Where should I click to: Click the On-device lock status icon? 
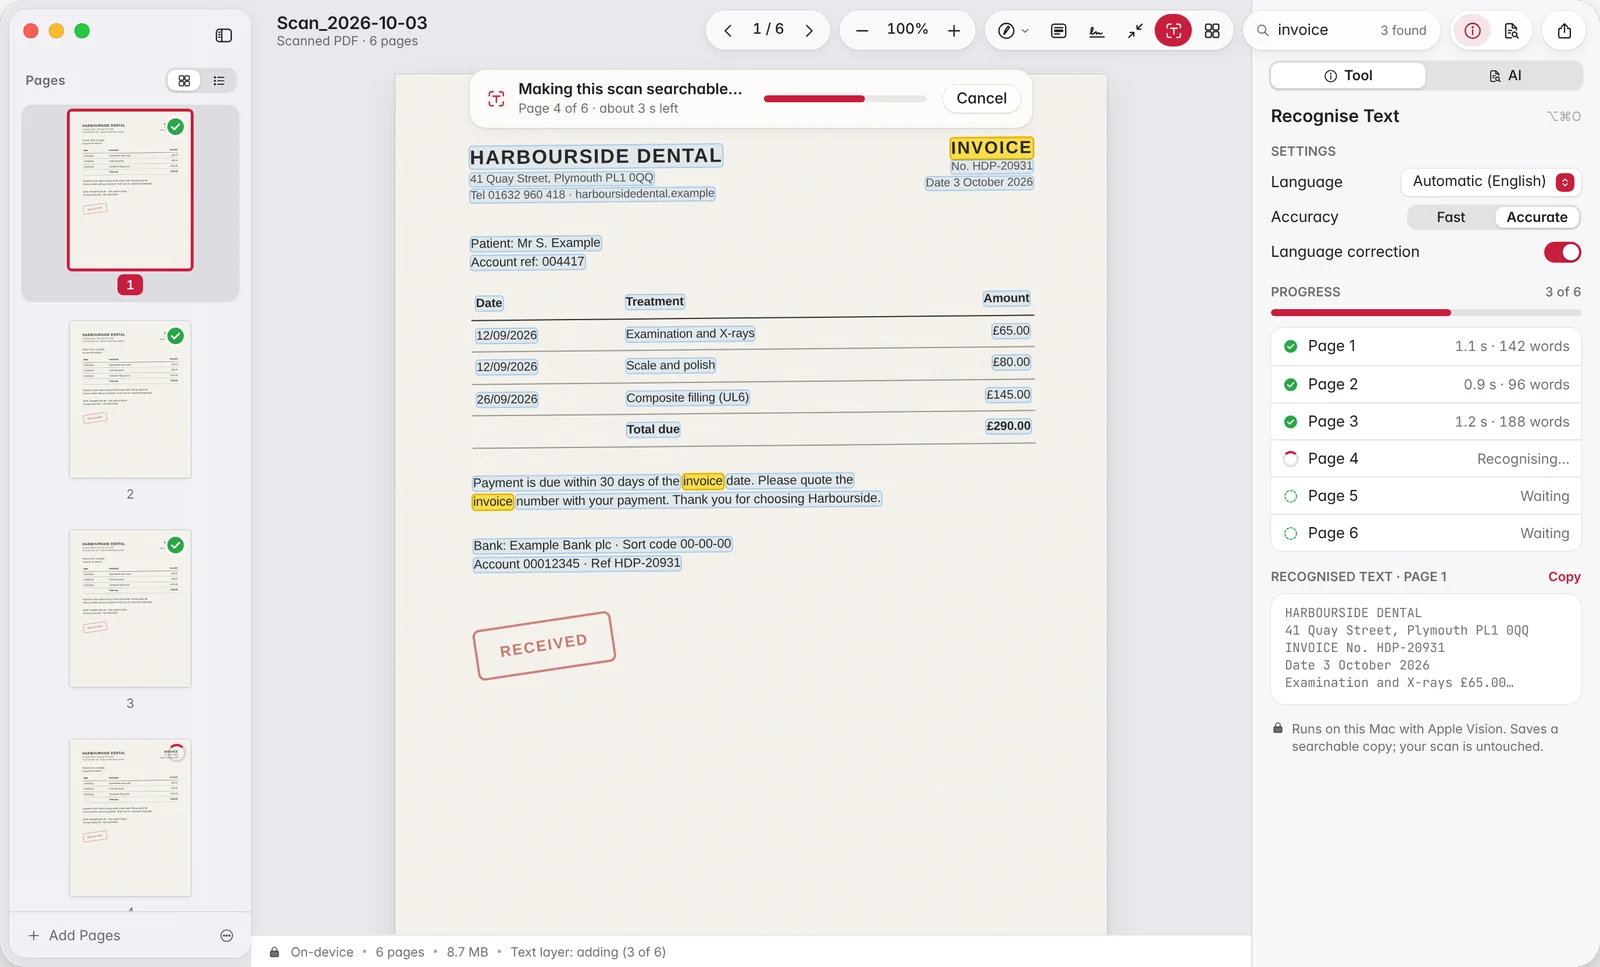click(274, 952)
